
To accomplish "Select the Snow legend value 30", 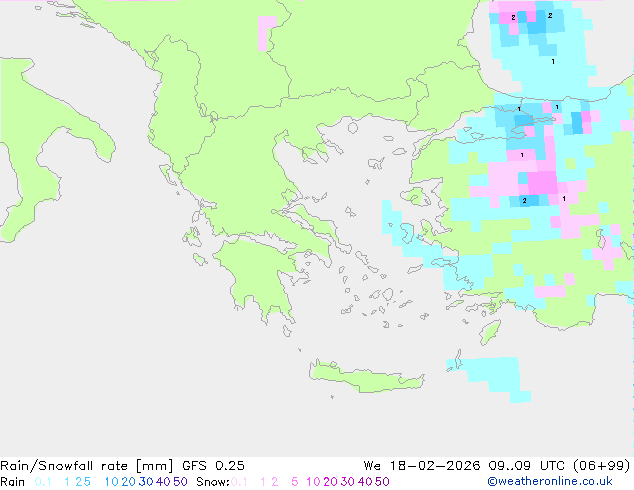I will click(x=348, y=482).
